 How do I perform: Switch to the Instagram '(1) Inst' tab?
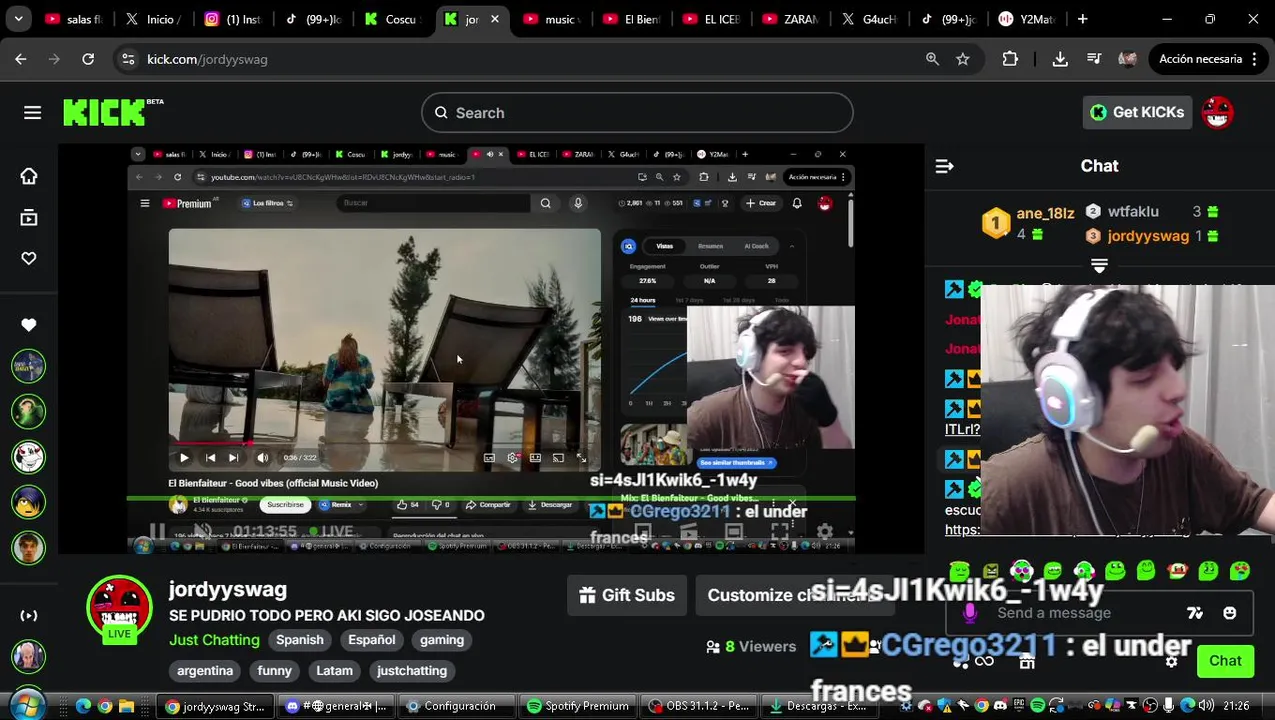point(235,19)
